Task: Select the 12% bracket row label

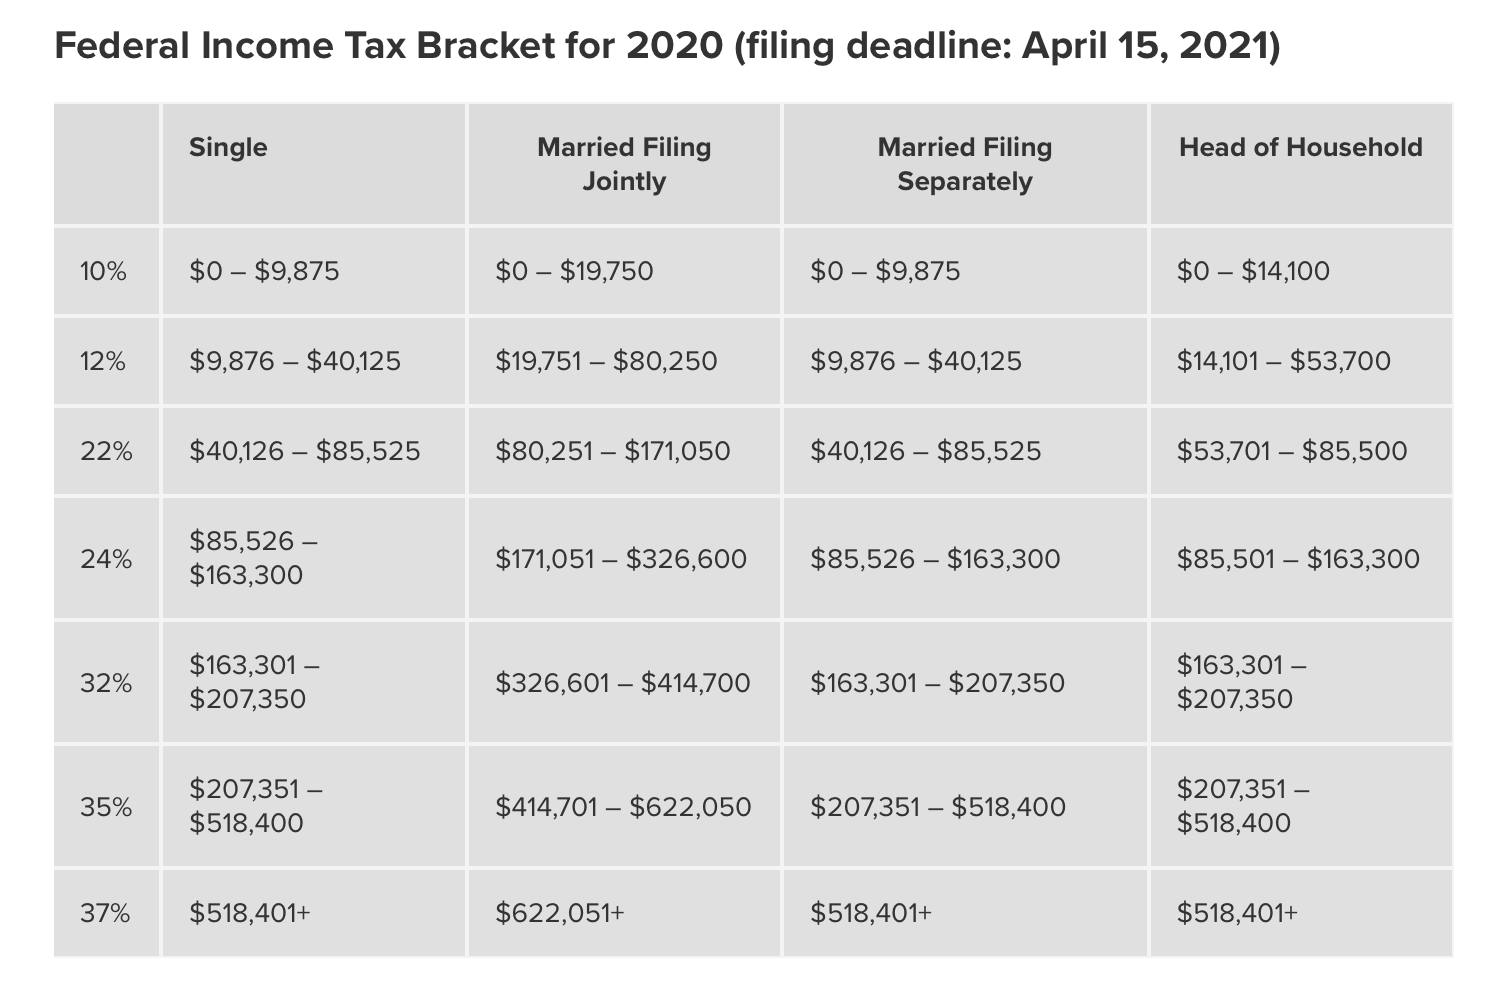Action: click(x=103, y=361)
